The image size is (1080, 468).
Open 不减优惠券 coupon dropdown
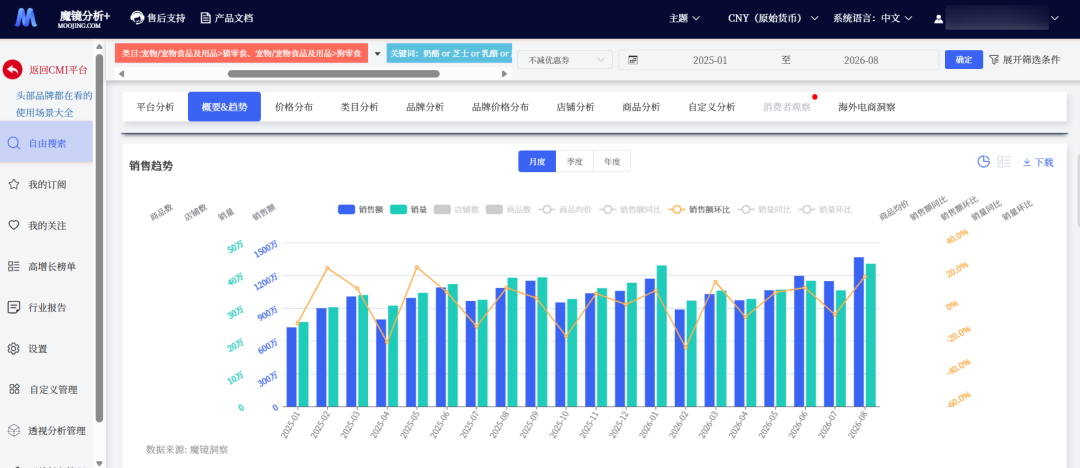point(565,60)
